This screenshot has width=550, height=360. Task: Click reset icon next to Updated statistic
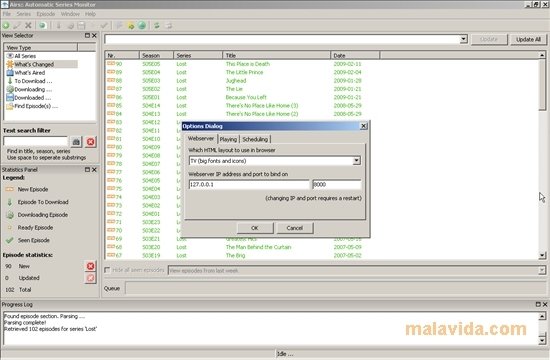click(90, 278)
